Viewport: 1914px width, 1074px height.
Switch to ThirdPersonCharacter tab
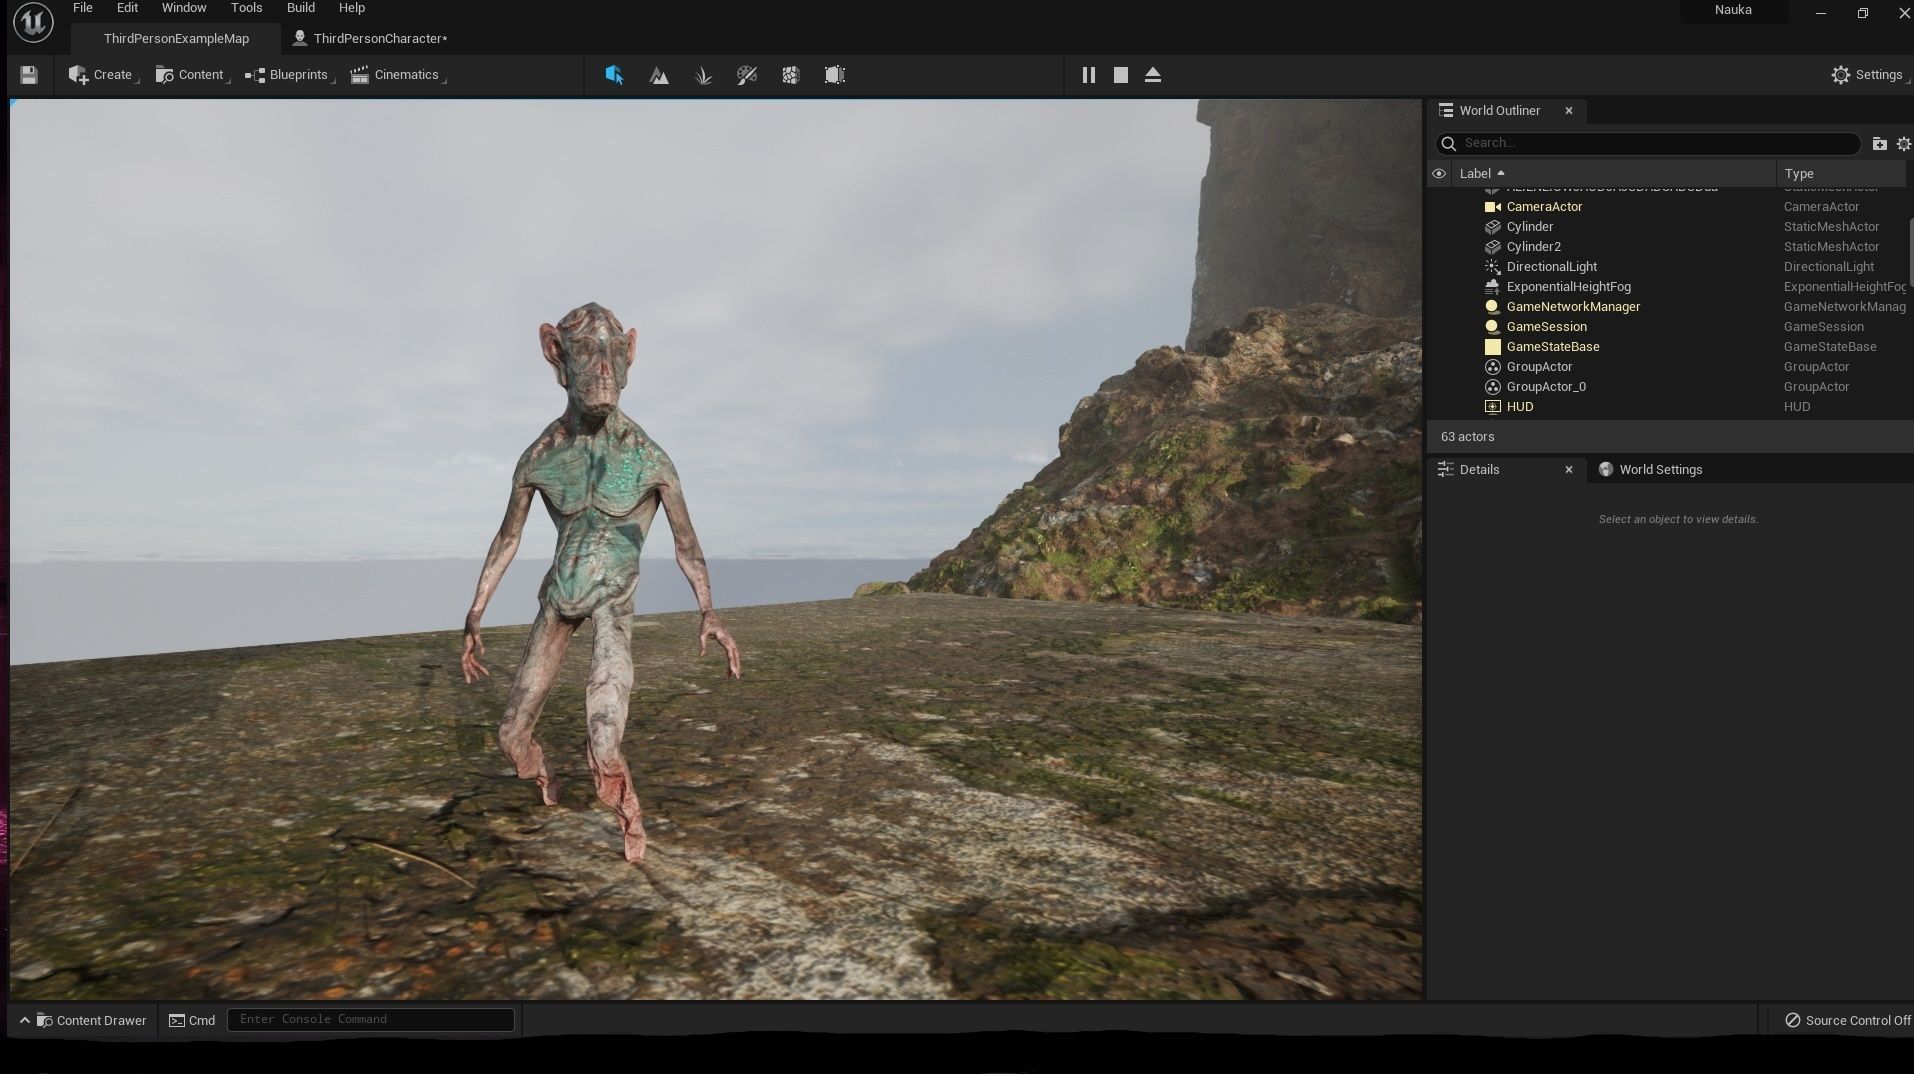tap(370, 39)
